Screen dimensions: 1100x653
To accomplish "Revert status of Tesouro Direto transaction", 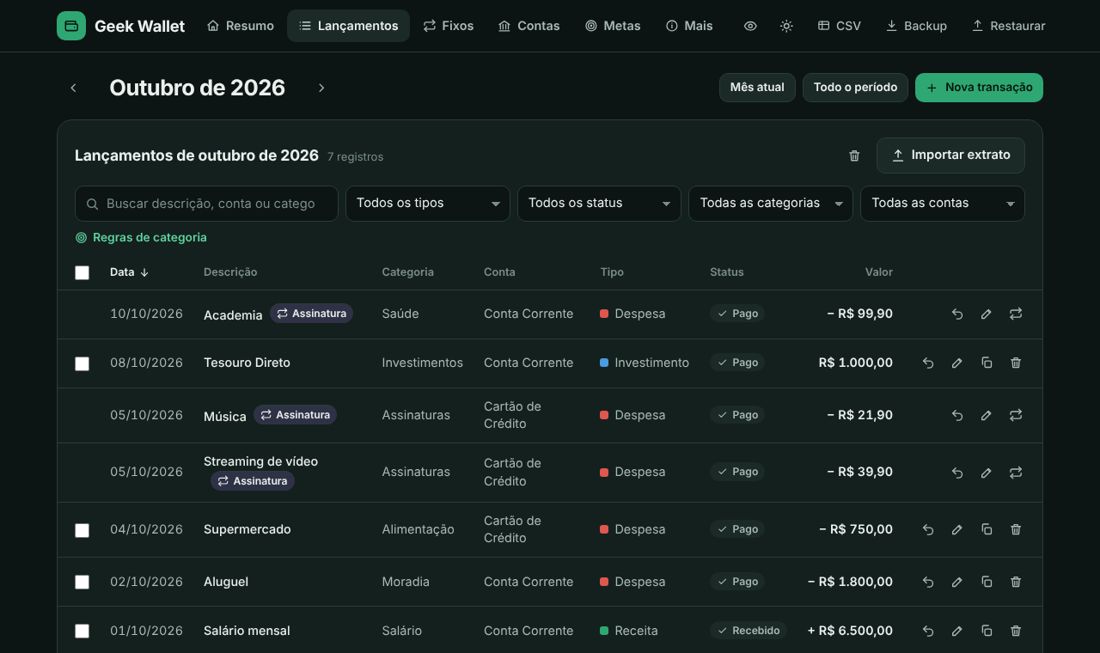I will [928, 363].
